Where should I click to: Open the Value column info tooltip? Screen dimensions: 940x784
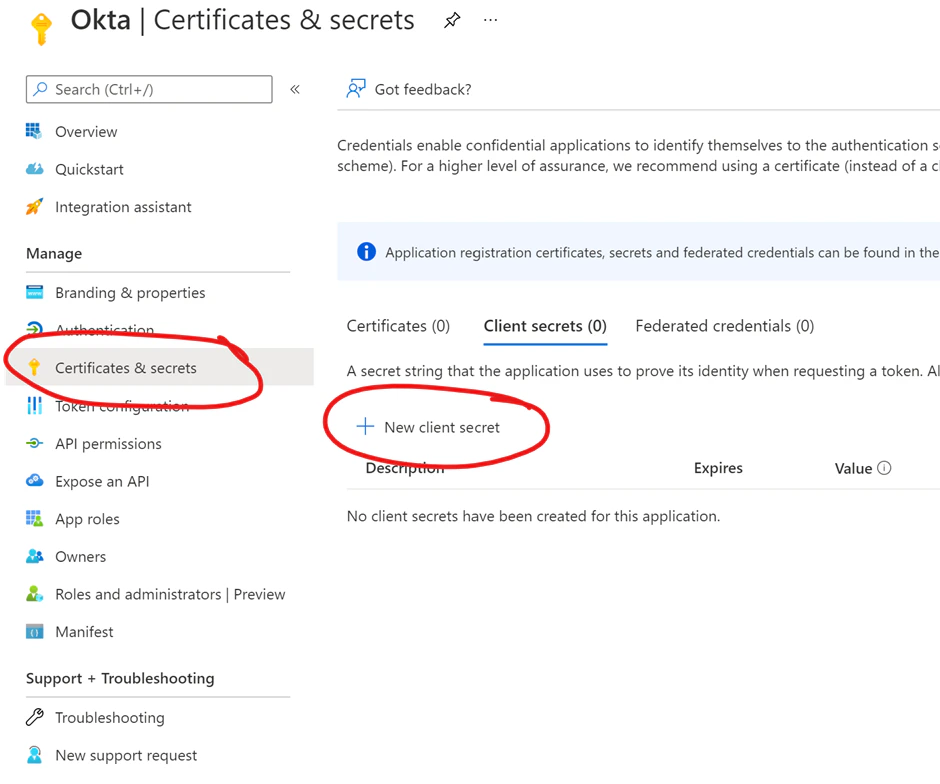click(886, 468)
